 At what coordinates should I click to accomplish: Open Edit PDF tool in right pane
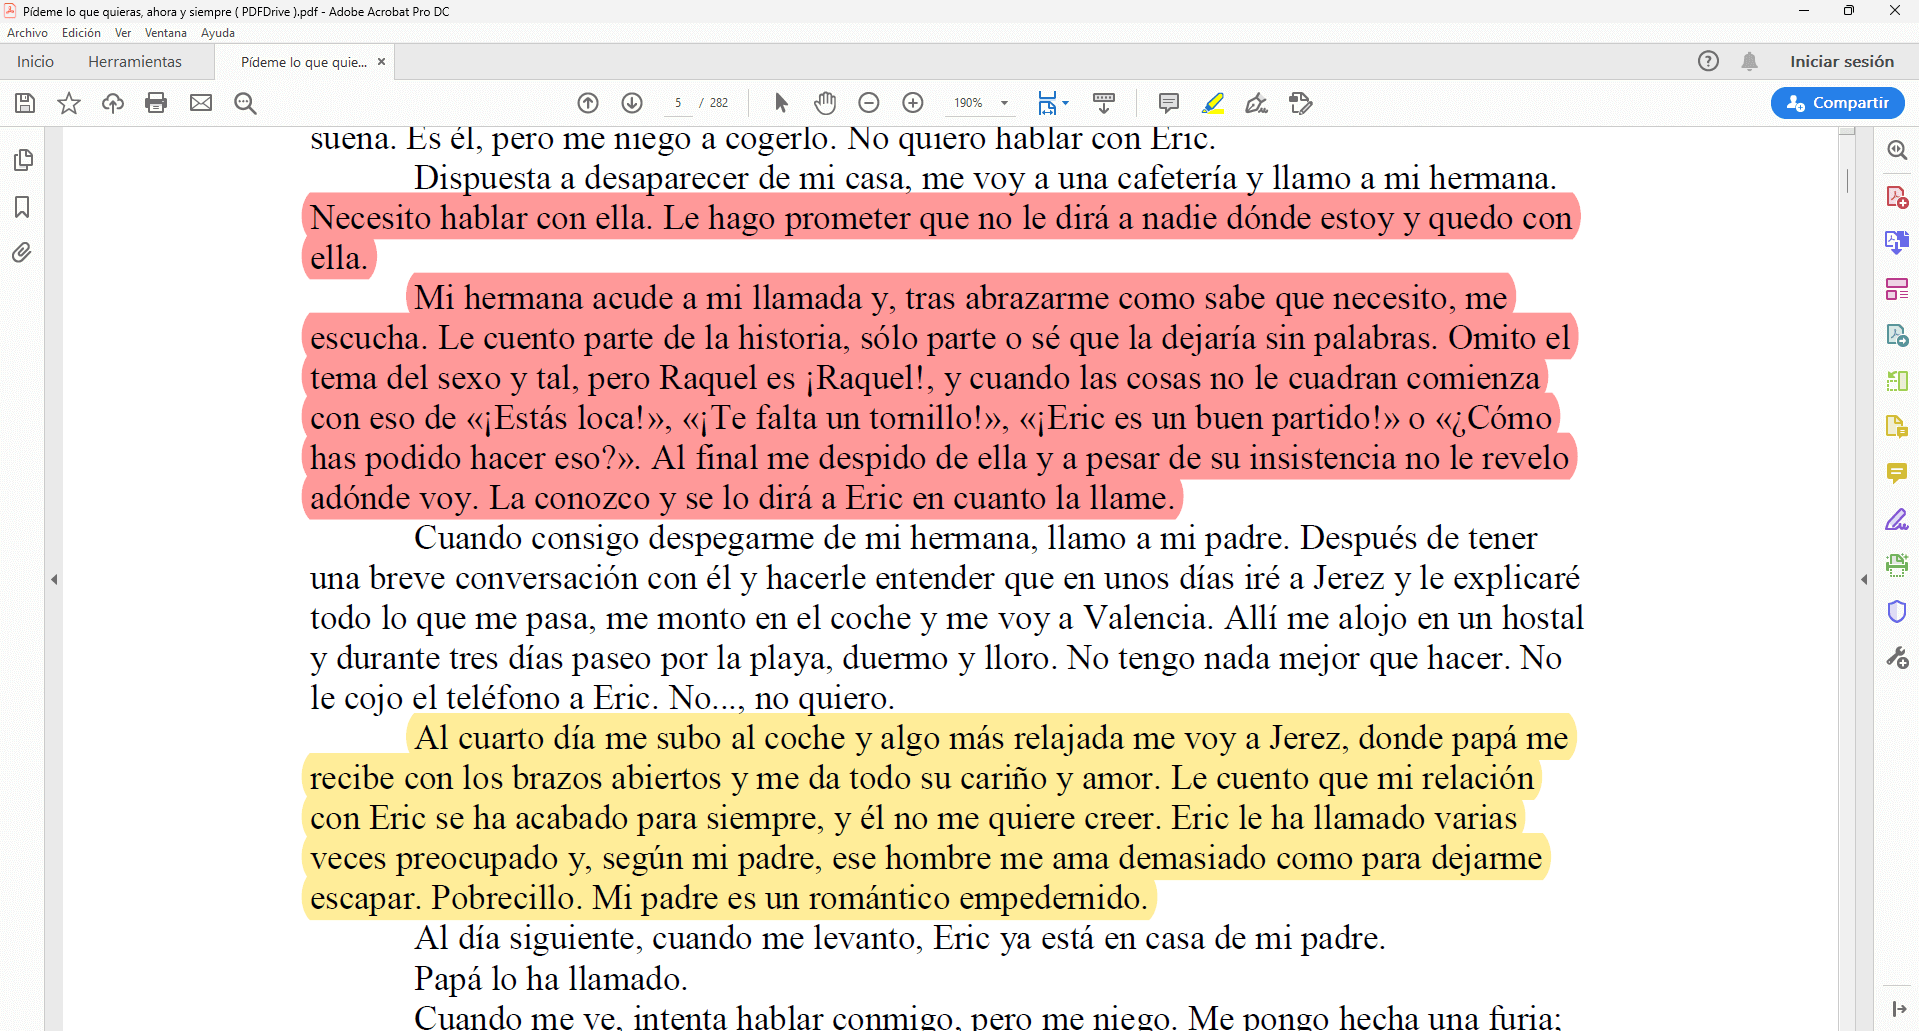click(1897, 289)
